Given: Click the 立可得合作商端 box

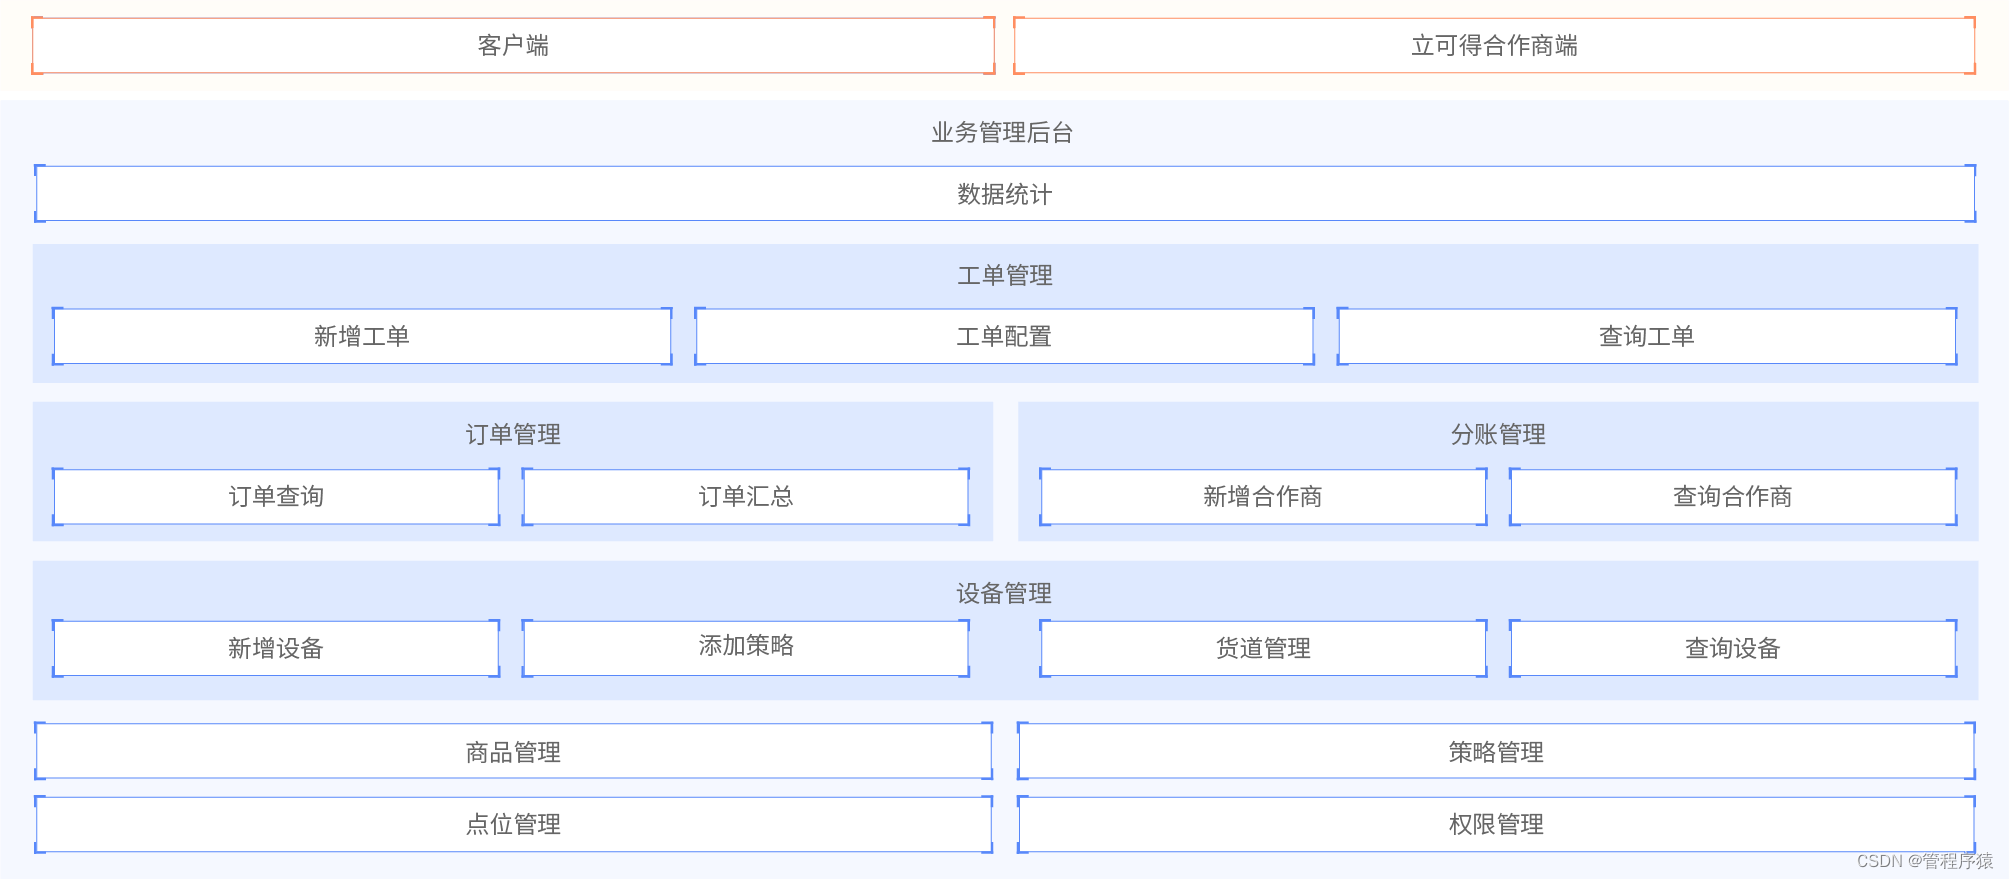Looking at the screenshot, I should click(x=1494, y=45).
